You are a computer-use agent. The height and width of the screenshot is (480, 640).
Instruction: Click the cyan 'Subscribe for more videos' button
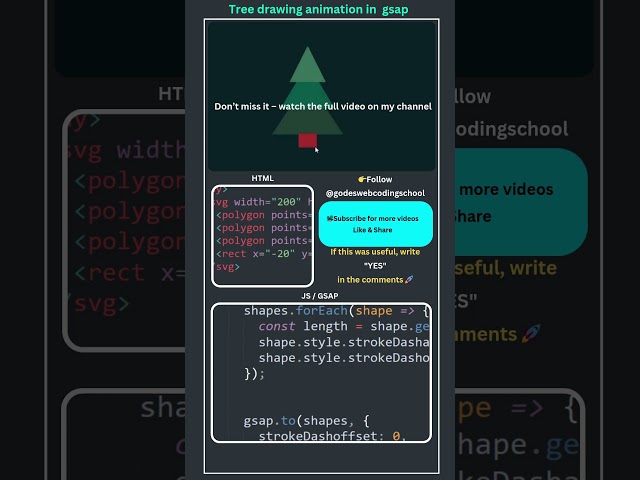pos(376,224)
